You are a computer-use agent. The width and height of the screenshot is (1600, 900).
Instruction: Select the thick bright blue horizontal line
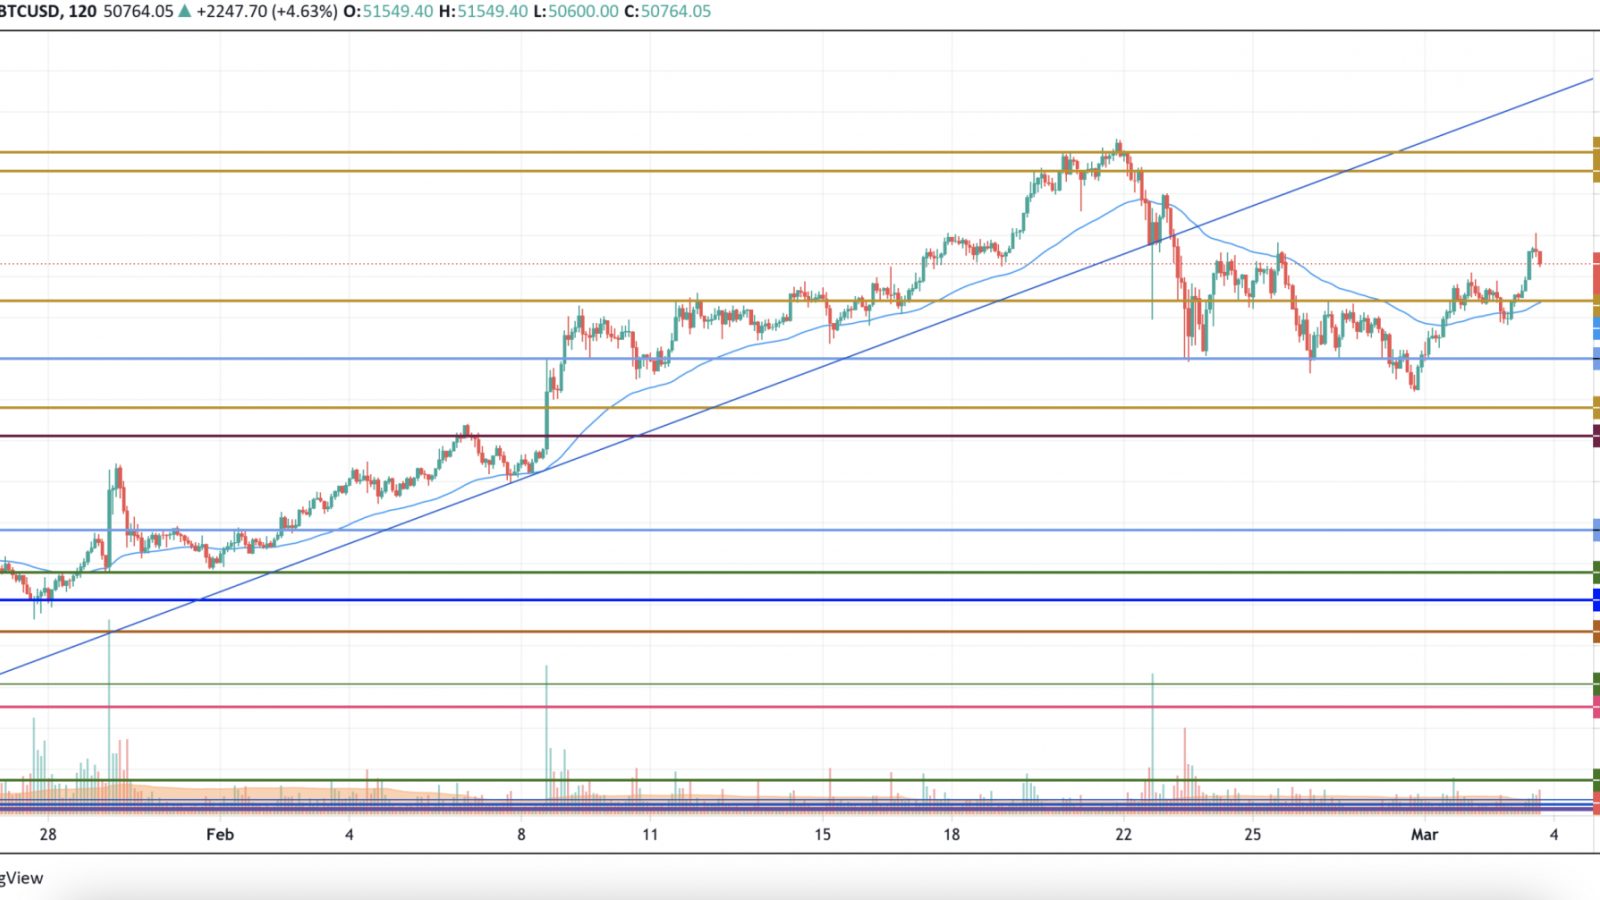pyautogui.click(x=797, y=600)
